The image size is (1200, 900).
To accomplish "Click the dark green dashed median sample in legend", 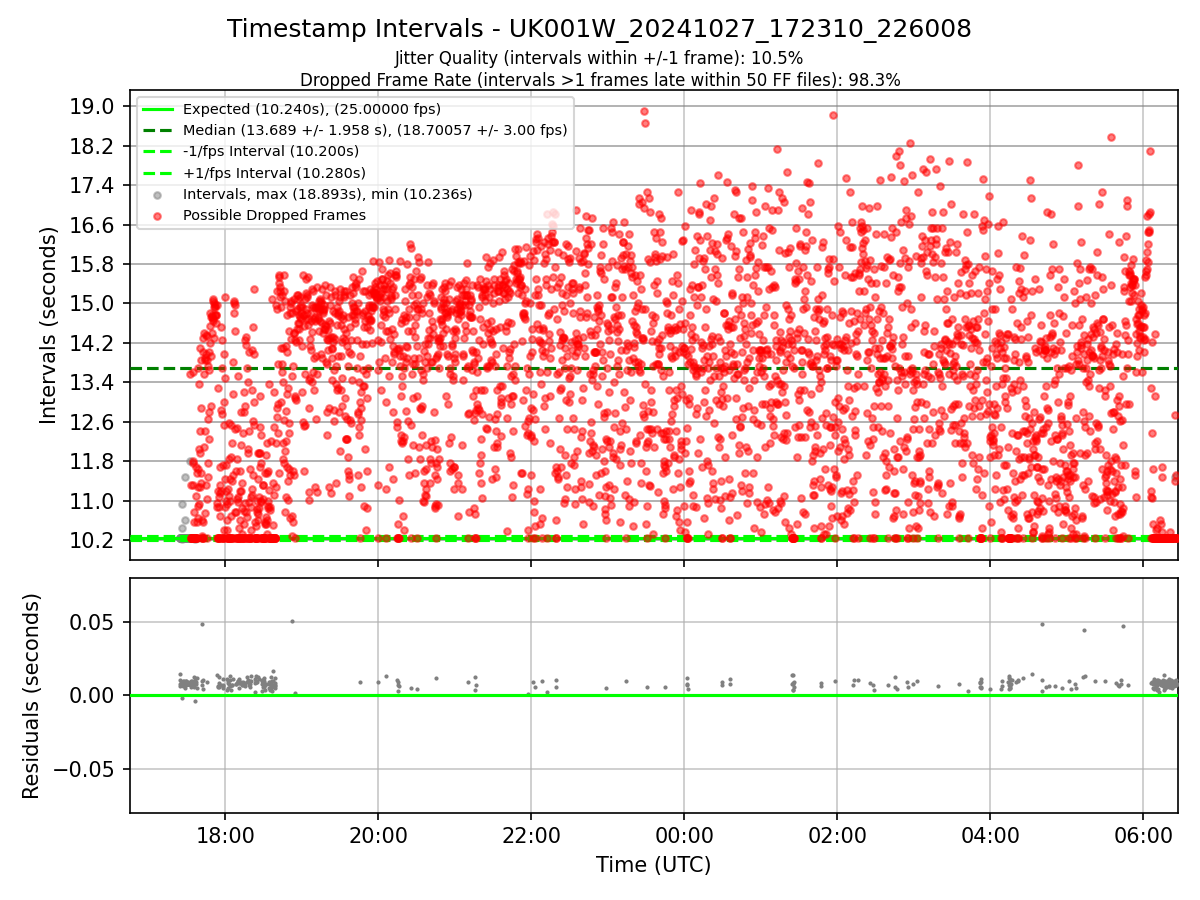I will point(159,130).
